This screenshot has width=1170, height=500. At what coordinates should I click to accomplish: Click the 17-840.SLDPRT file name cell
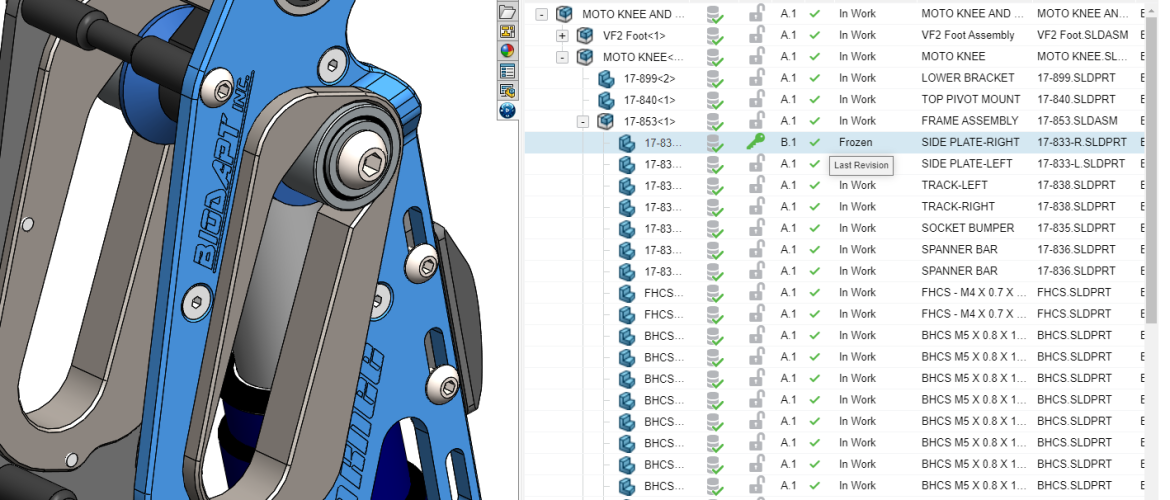click(x=1078, y=100)
